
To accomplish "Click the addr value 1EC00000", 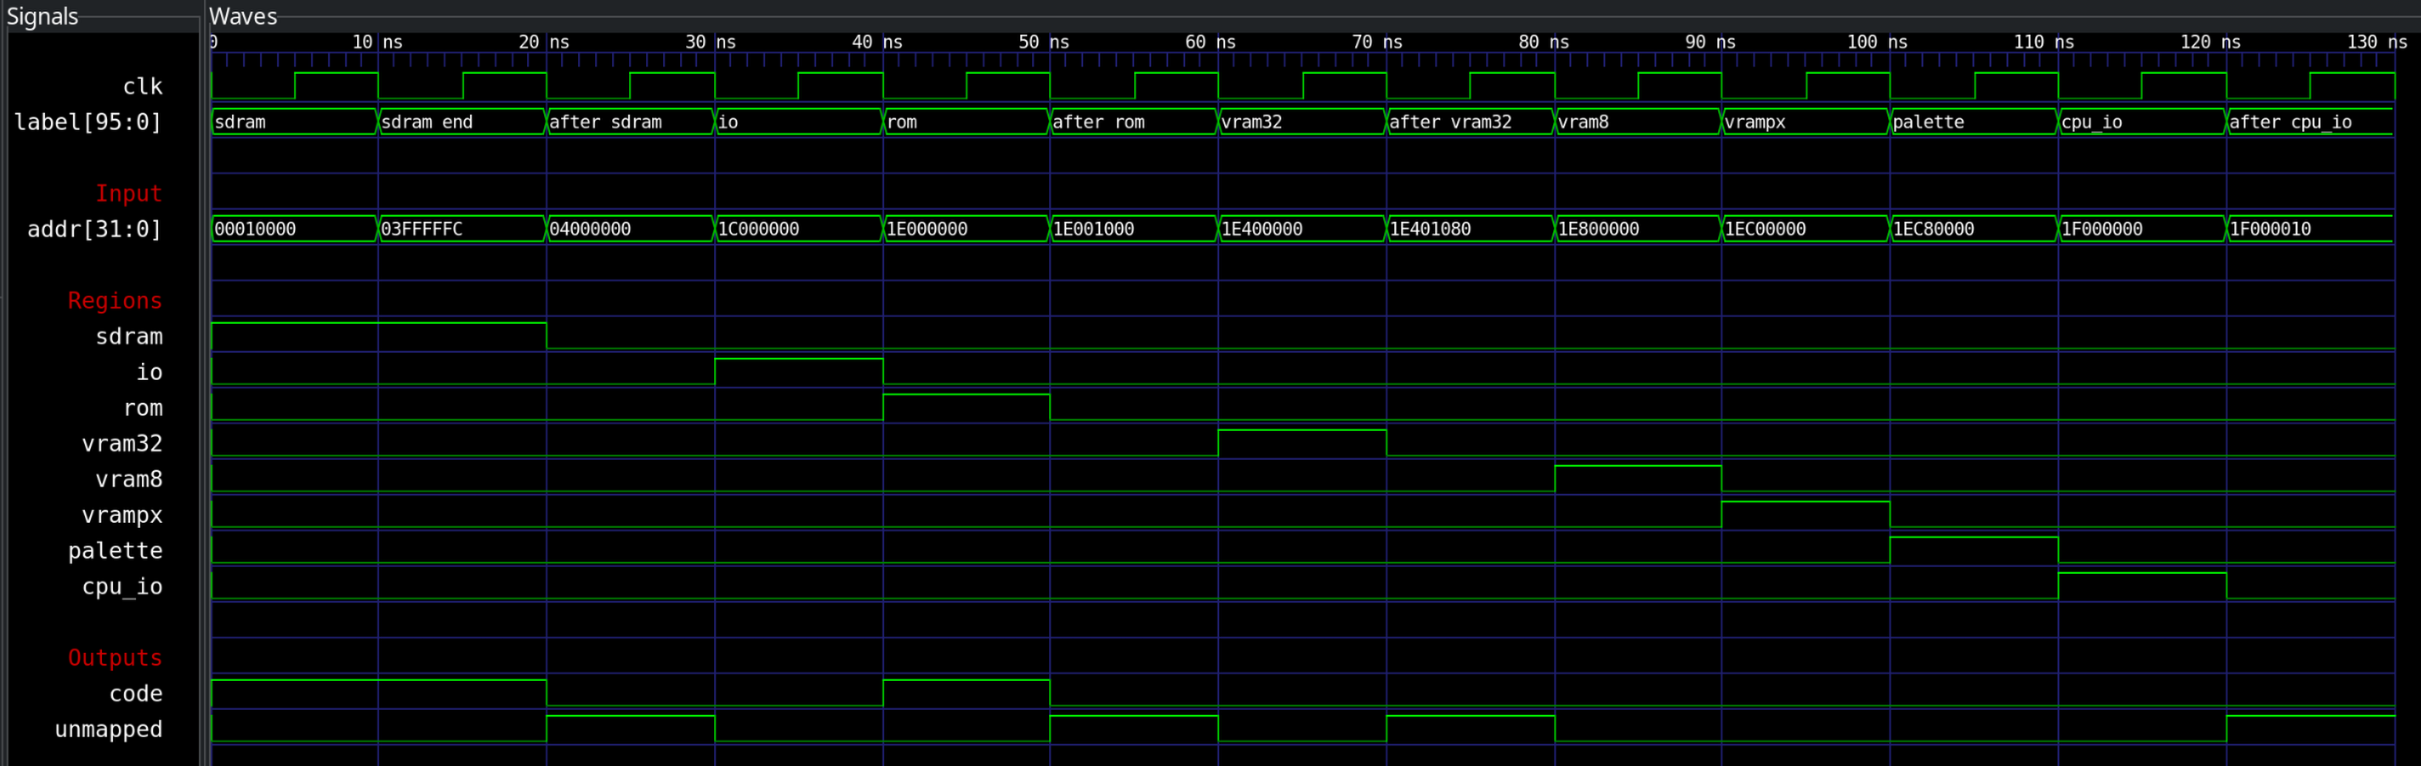I will pos(1766,229).
